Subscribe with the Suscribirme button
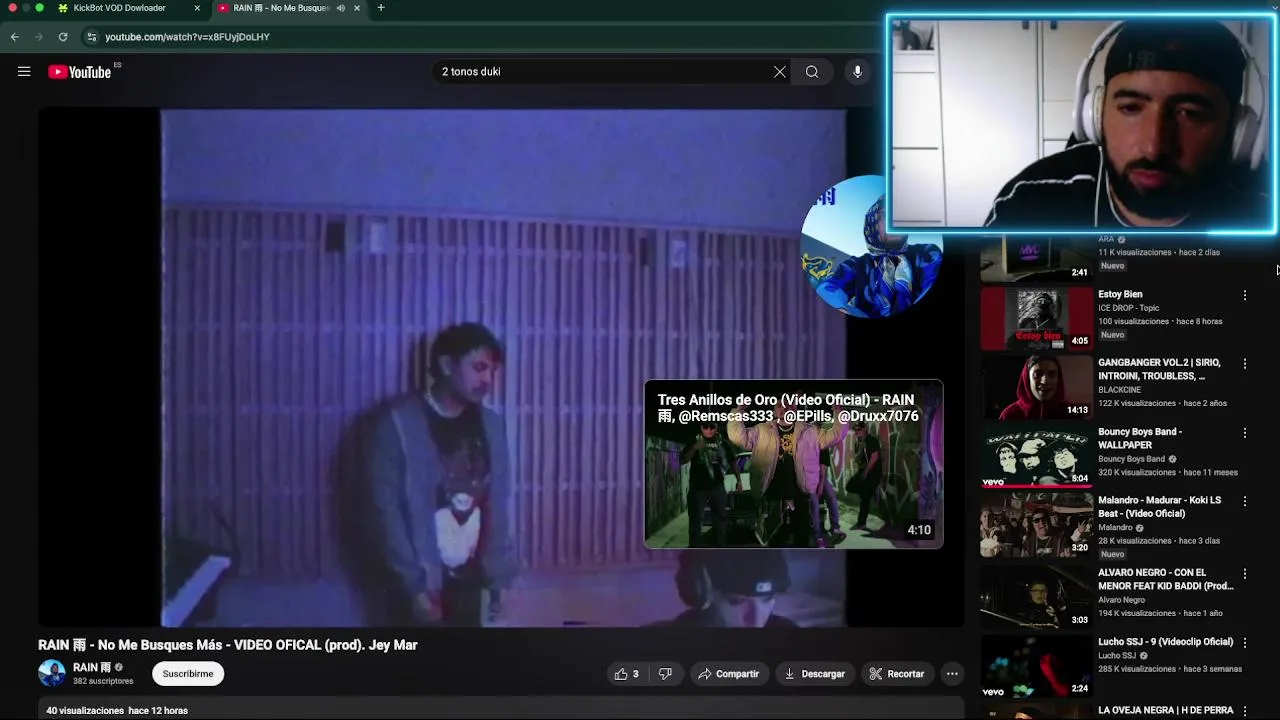Image resolution: width=1280 pixels, height=720 pixels. pyautogui.click(x=188, y=674)
